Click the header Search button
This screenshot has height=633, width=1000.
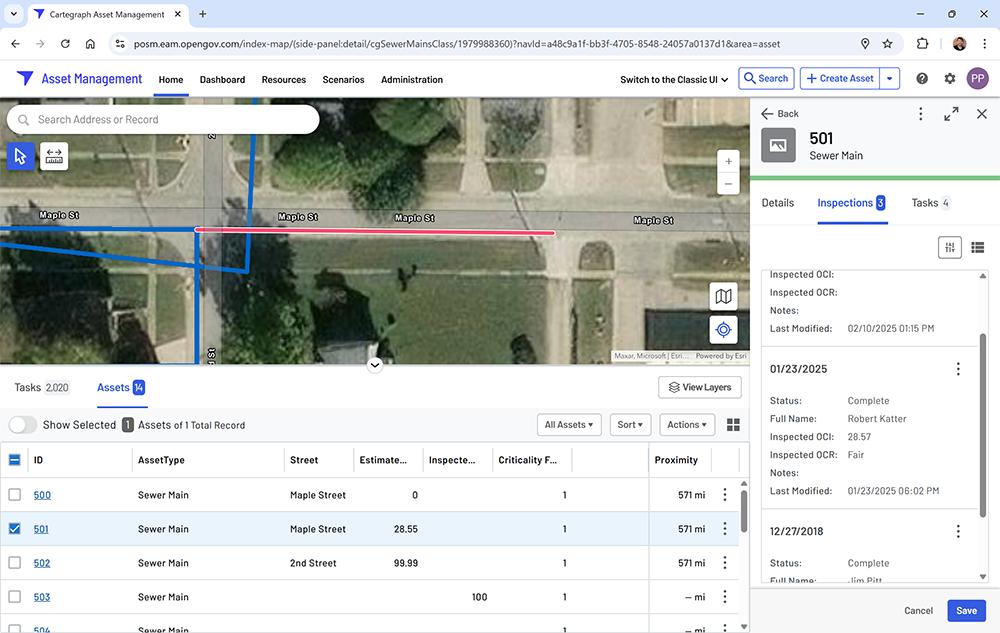[x=767, y=78]
